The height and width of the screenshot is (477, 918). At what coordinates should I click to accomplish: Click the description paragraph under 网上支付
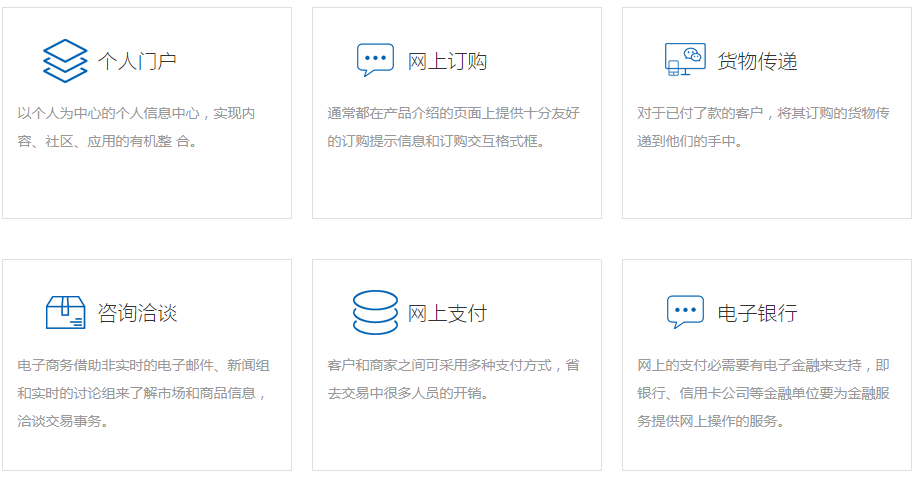452,379
